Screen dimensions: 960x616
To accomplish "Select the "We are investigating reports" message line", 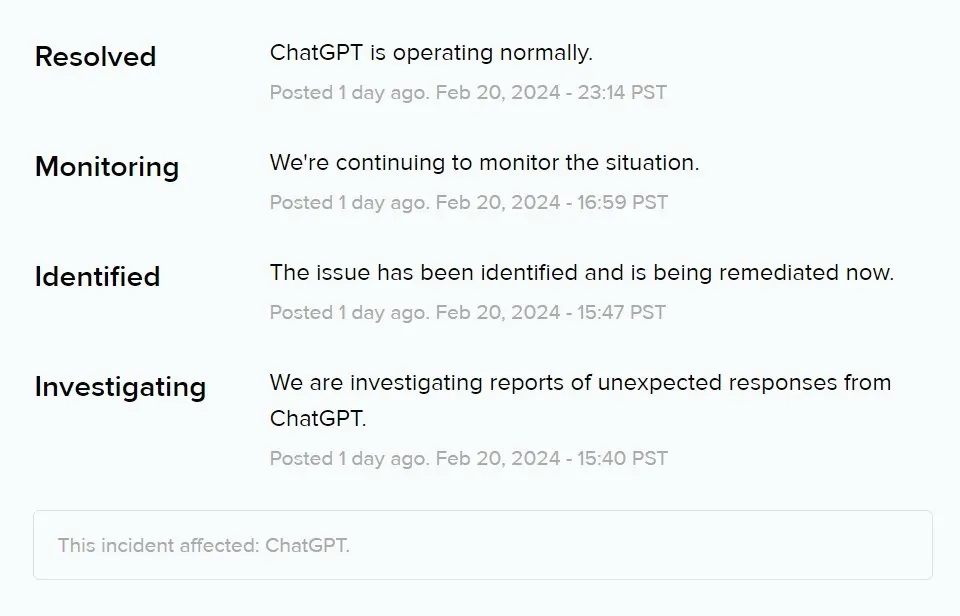I will (580, 382).
